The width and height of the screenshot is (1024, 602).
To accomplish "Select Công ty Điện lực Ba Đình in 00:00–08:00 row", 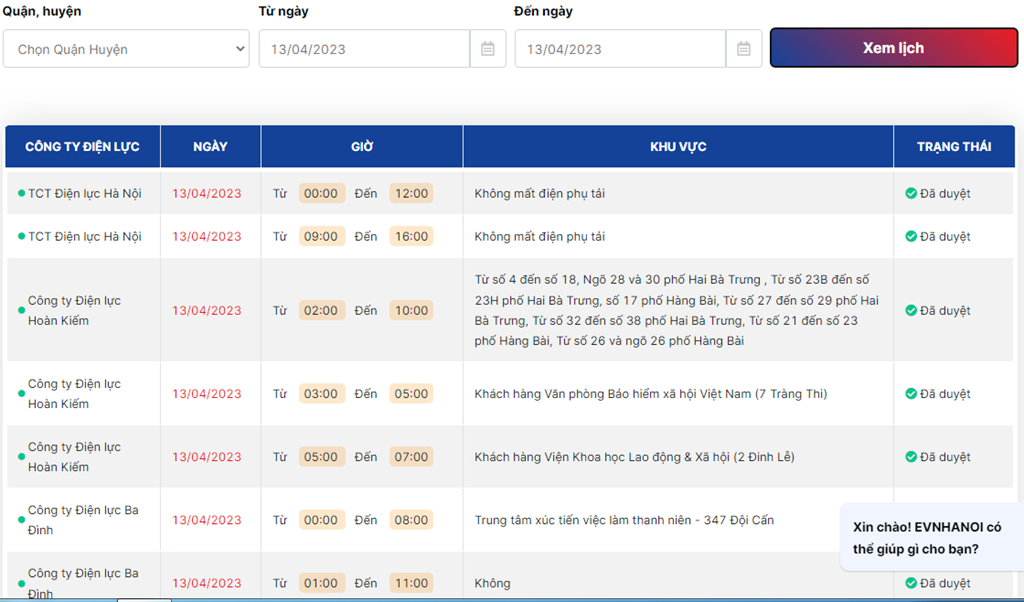I will (x=83, y=520).
